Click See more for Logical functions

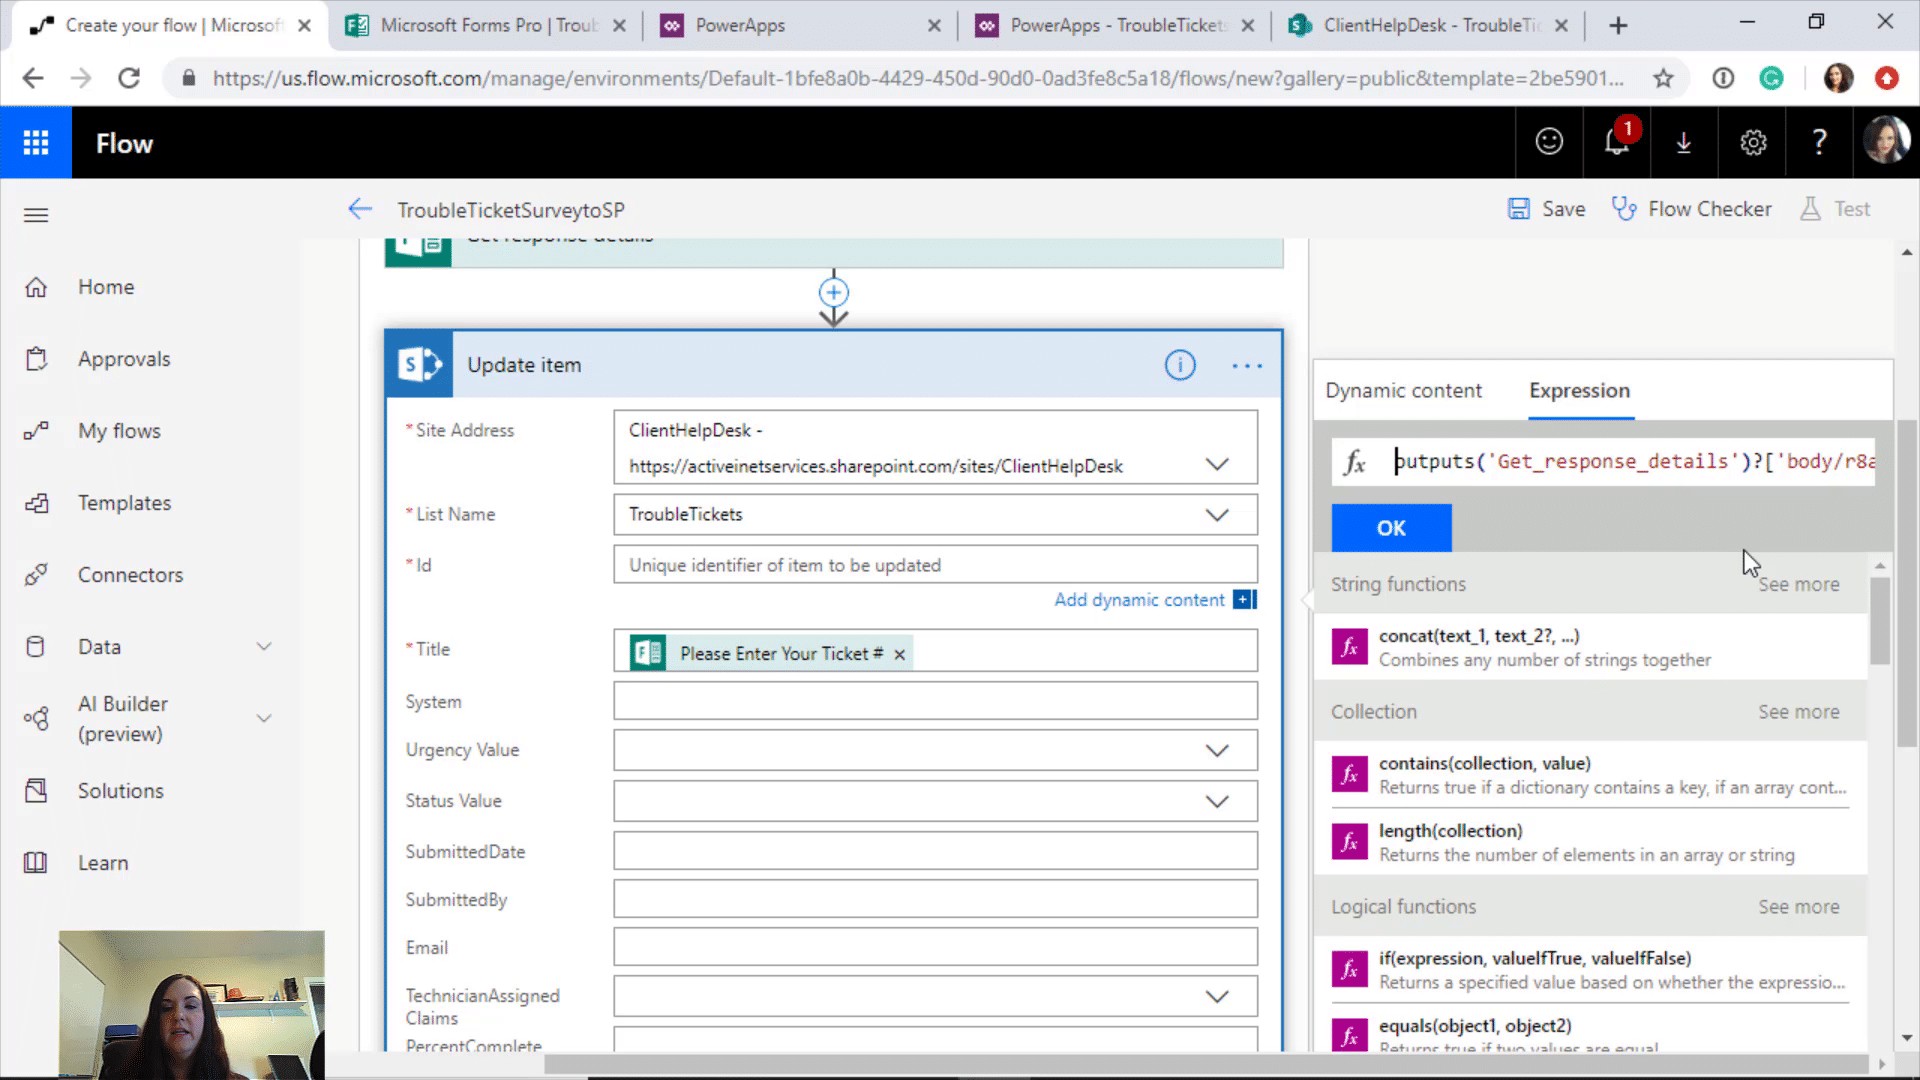(x=1798, y=907)
